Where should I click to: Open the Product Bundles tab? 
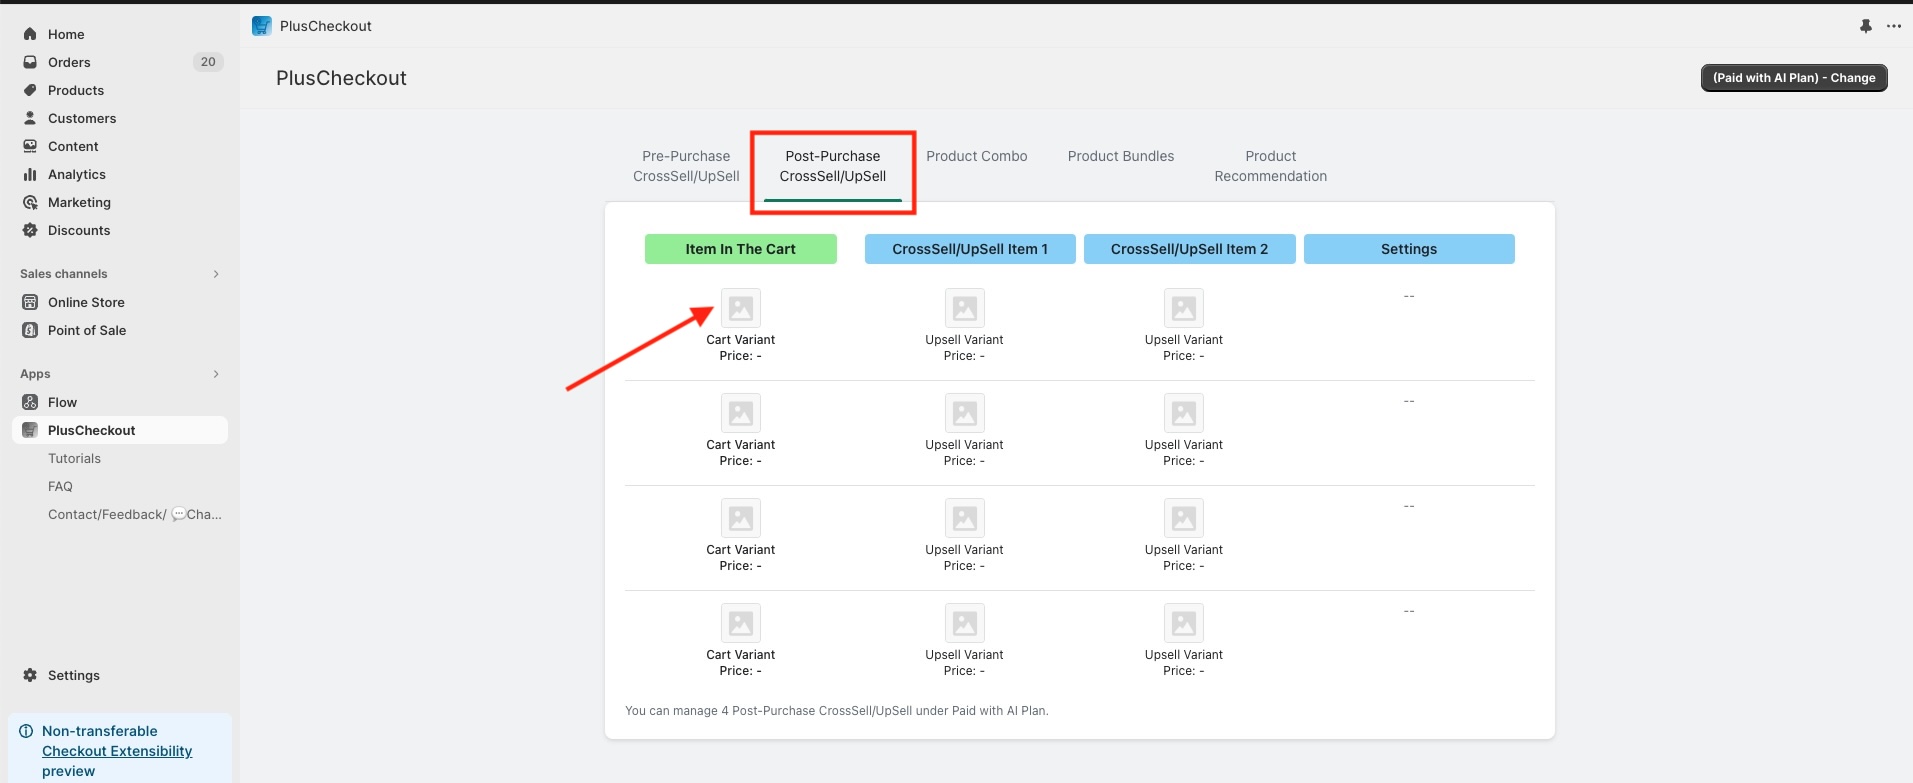click(x=1120, y=156)
